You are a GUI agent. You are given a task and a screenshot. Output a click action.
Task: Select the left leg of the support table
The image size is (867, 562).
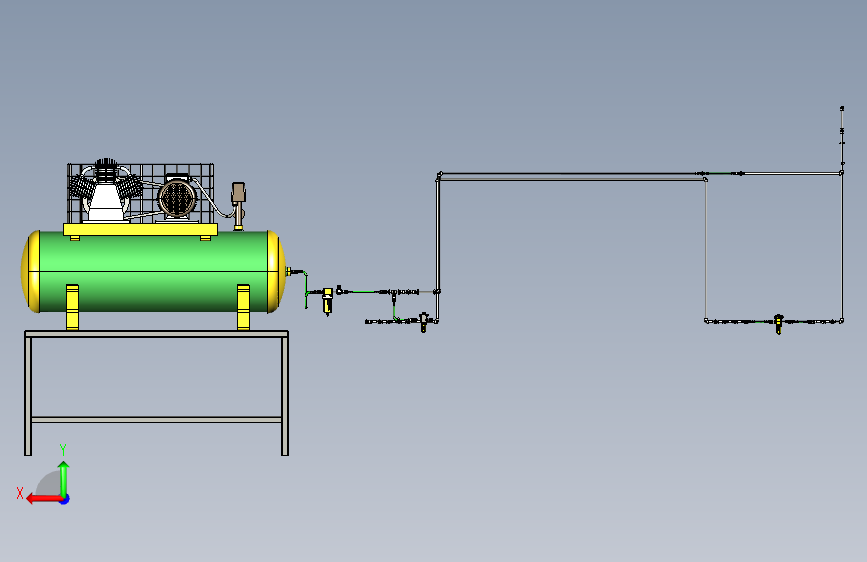(28, 396)
